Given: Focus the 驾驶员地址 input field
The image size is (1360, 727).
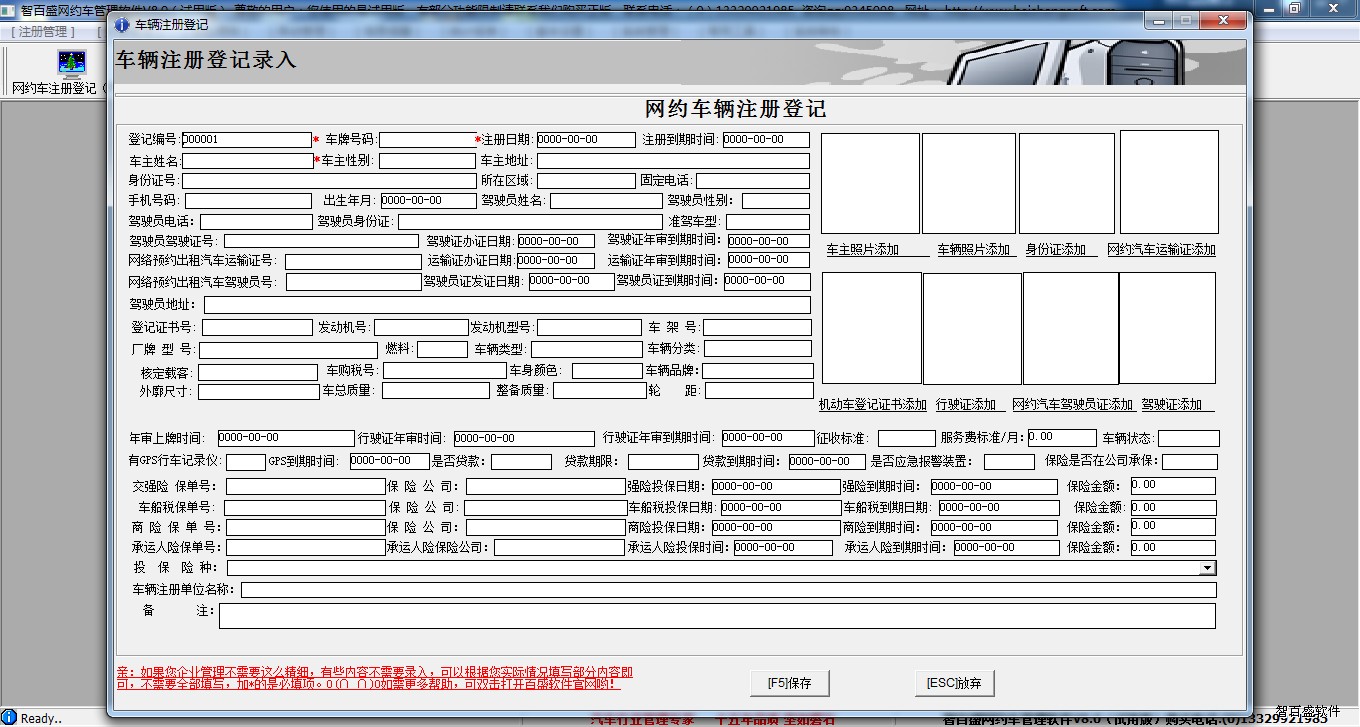Looking at the screenshot, I should (x=507, y=305).
